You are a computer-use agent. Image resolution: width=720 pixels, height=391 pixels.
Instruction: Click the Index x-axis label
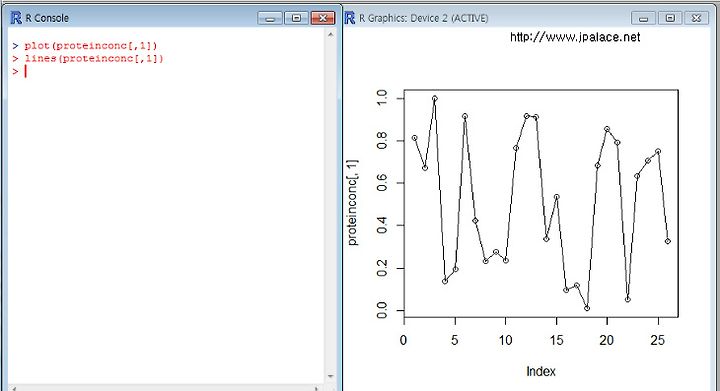click(x=541, y=371)
